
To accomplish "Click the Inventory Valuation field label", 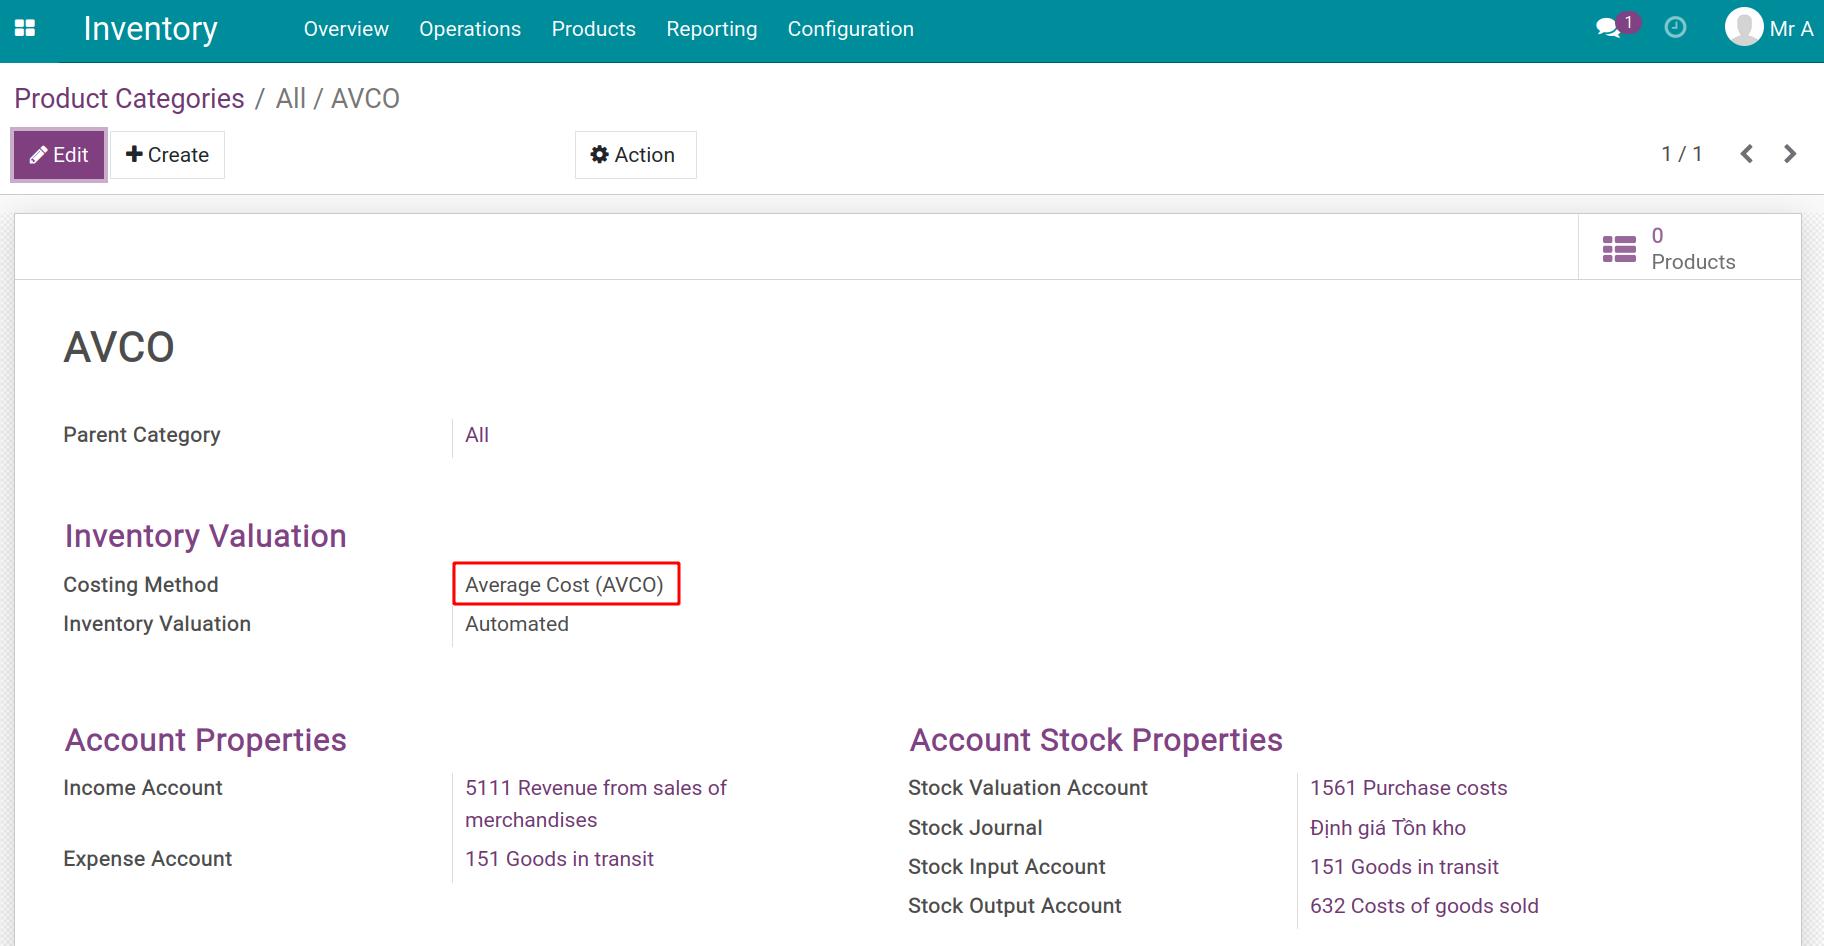I will tap(157, 624).
